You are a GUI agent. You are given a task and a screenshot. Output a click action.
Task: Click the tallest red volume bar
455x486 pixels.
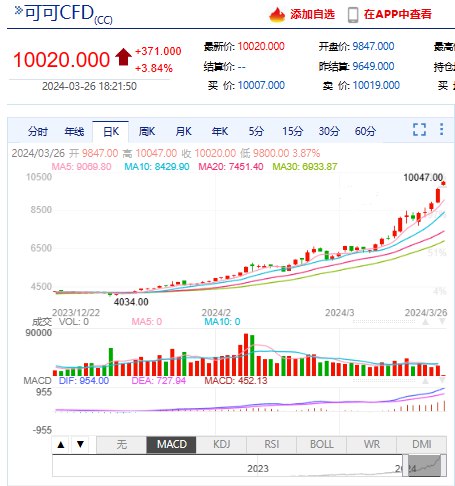pos(246,355)
